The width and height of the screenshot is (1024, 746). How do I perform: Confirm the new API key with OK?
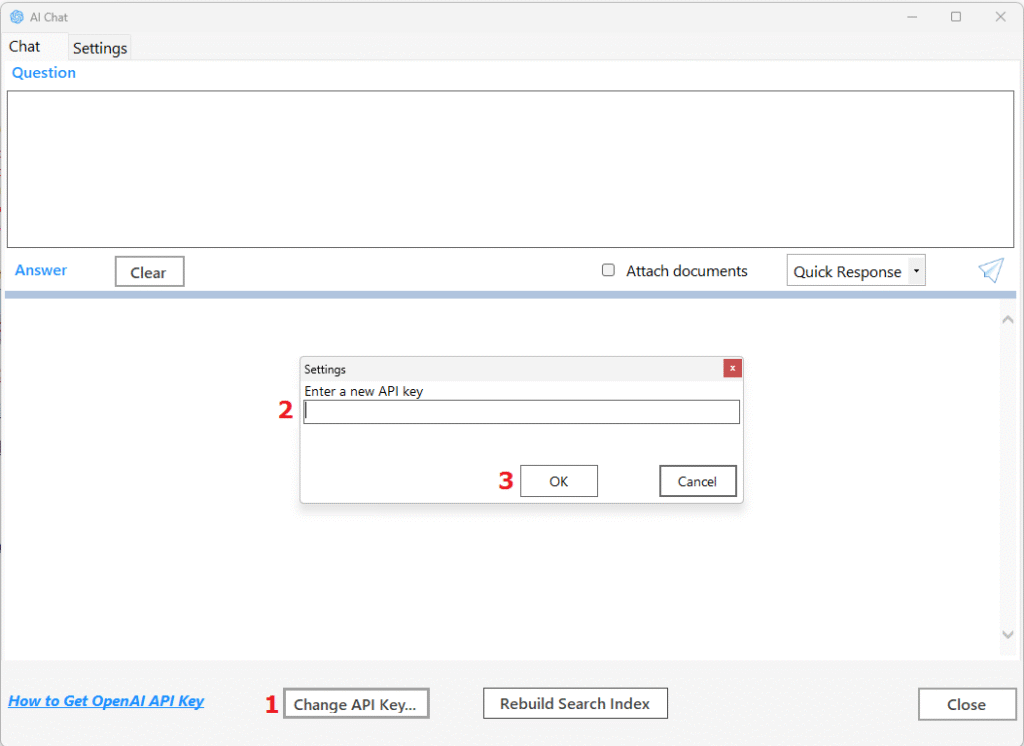pos(558,481)
